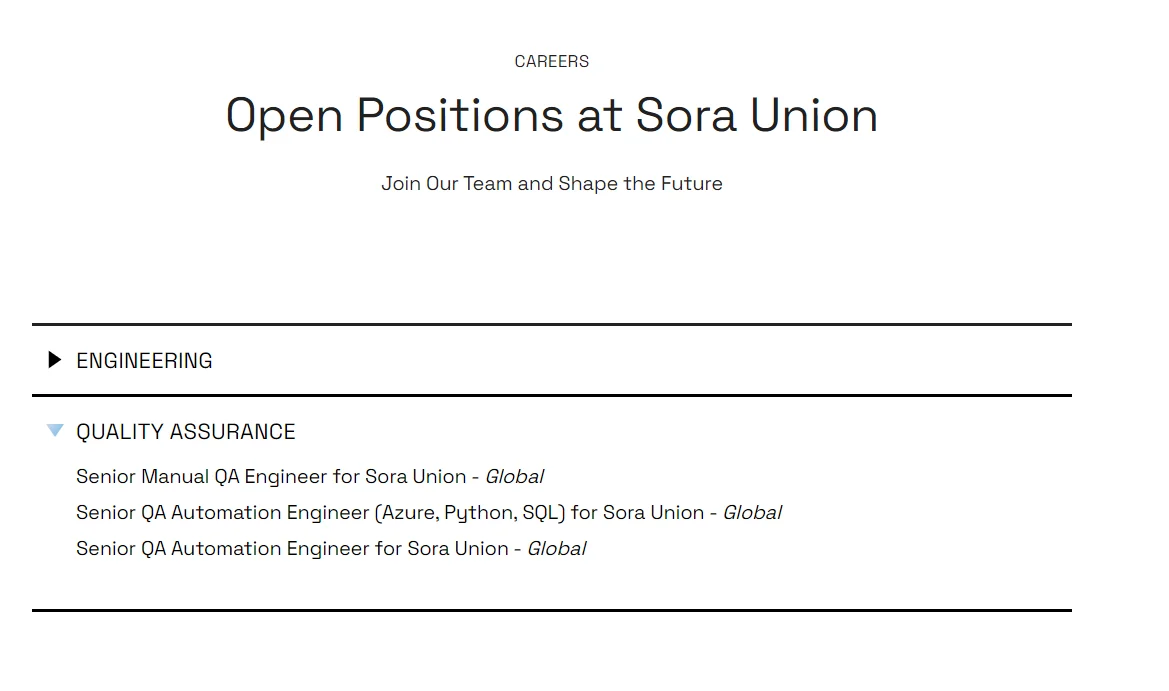Collapse the Quality Assurance blue triangle

55,431
